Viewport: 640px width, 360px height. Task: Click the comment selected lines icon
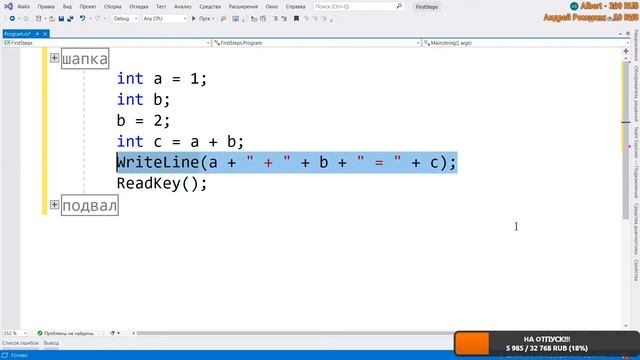[x=276, y=19]
